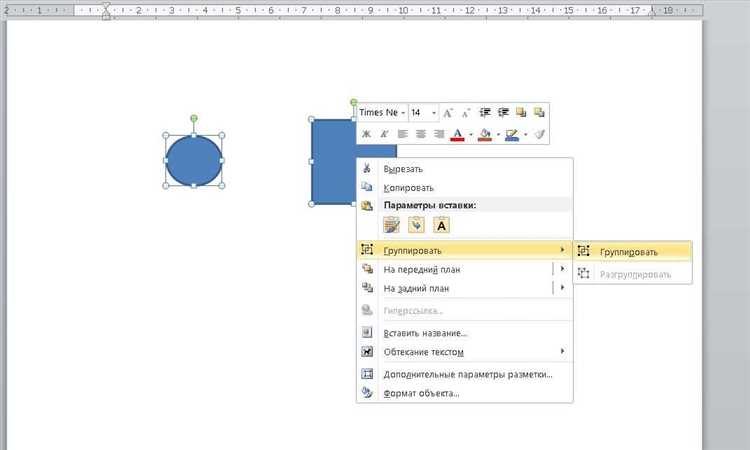This screenshot has width=750, height=450.
Task: Click the group icon beside the Группировать context entry
Action: [x=367, y=249]
